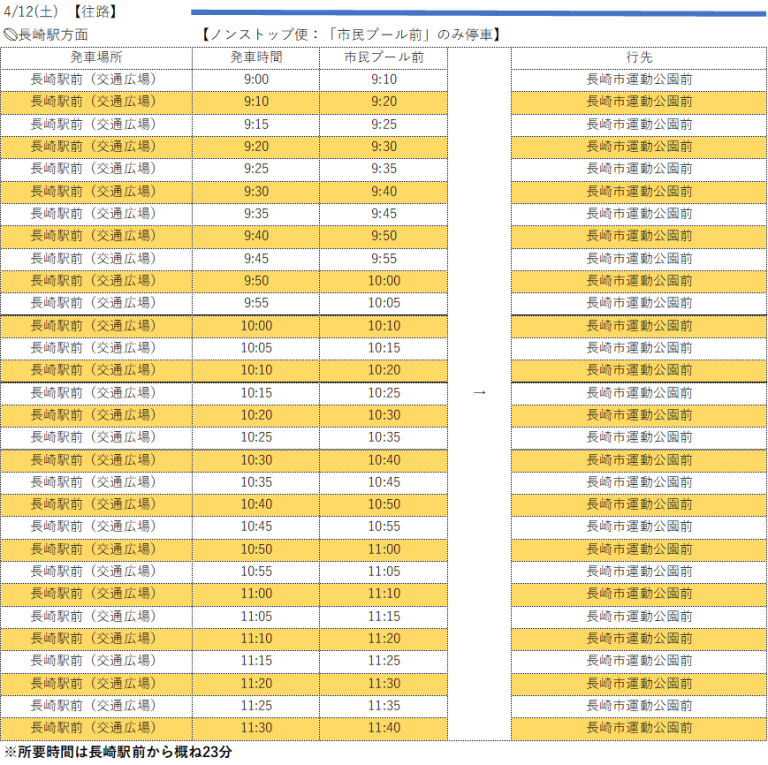Click the right arrow between the tables
The image size is (768, 765).
click(x=479, y=393)
